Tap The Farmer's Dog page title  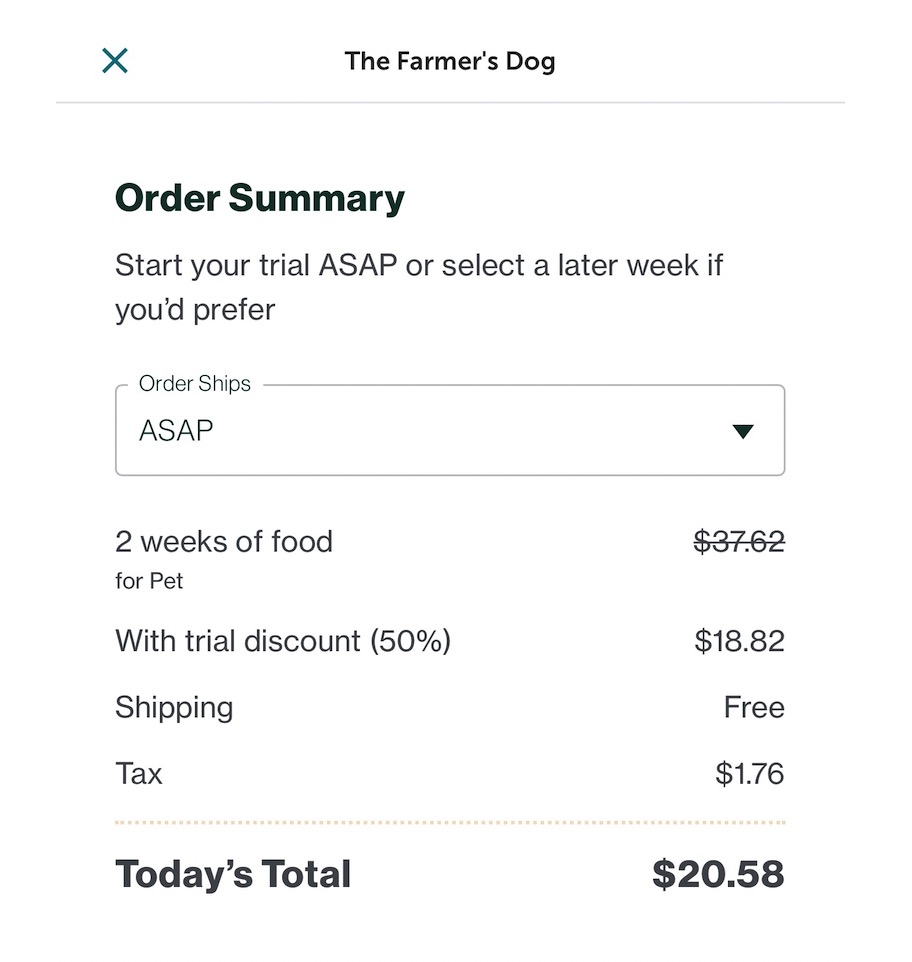click(450, 61)
